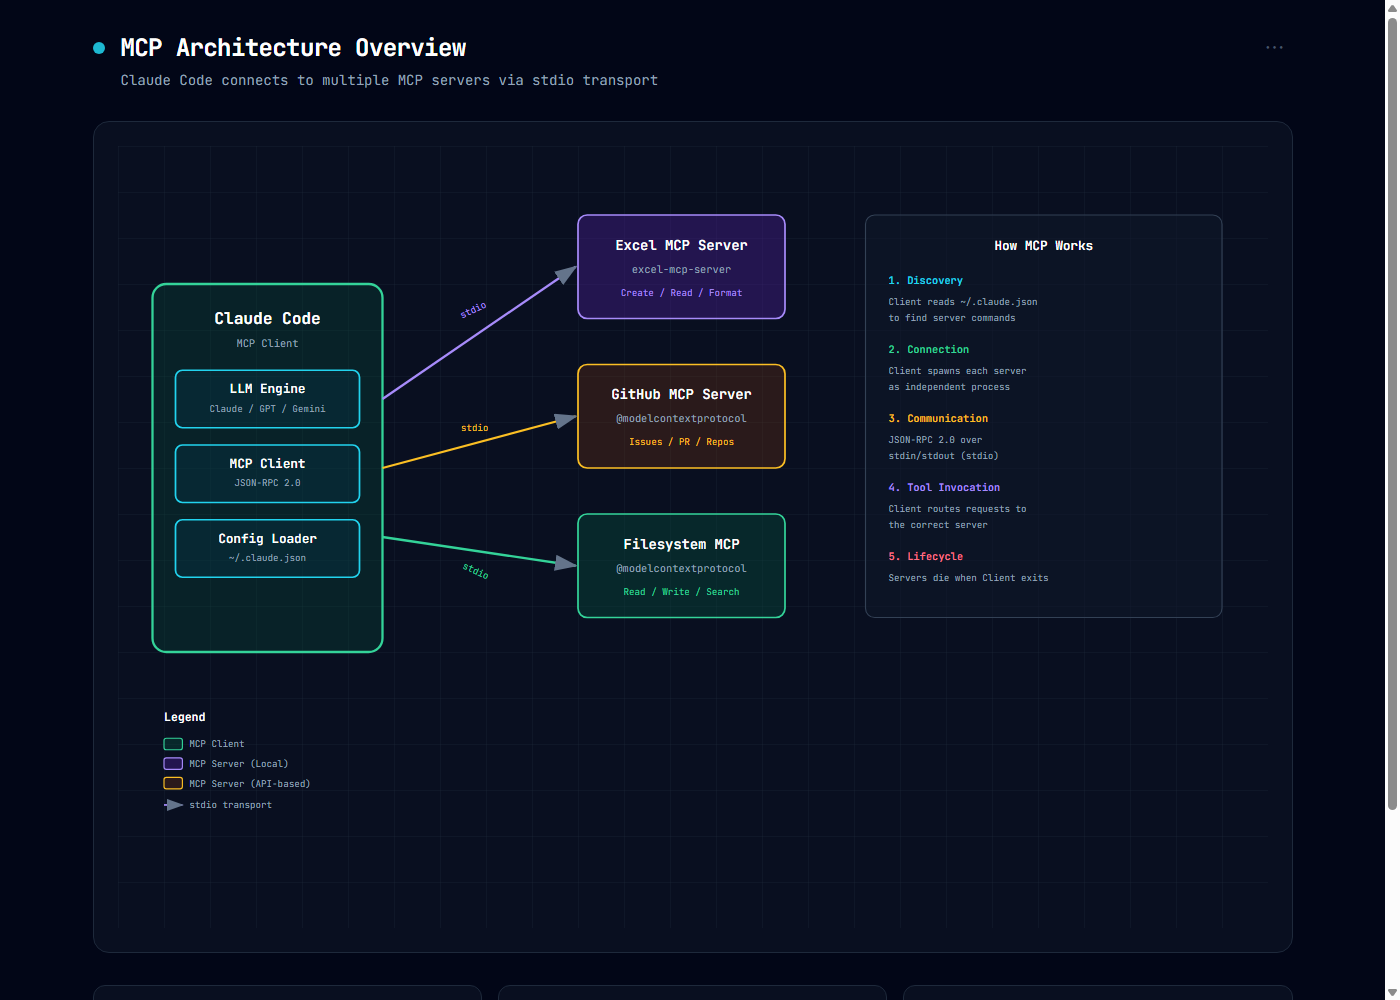
Task: Click the cyan dot beside the page title
Action: tap(99, 48)
